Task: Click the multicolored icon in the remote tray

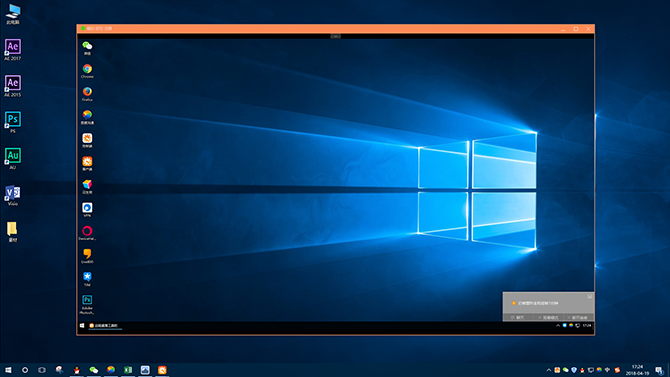Action: tap(571, 326)
